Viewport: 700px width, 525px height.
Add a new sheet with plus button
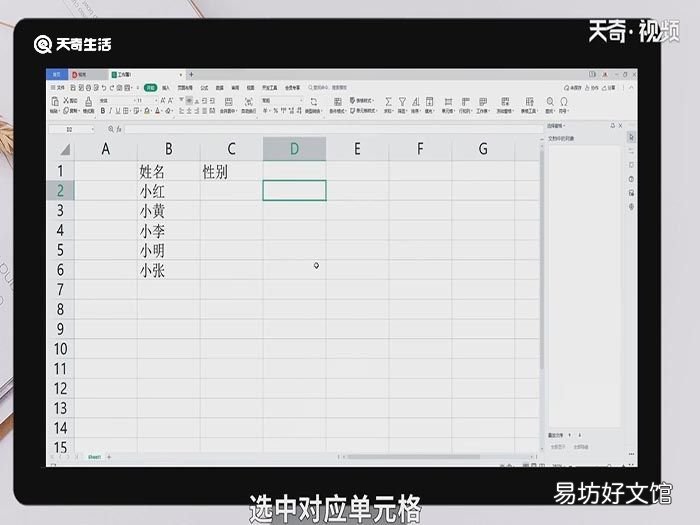pos(109,457)
